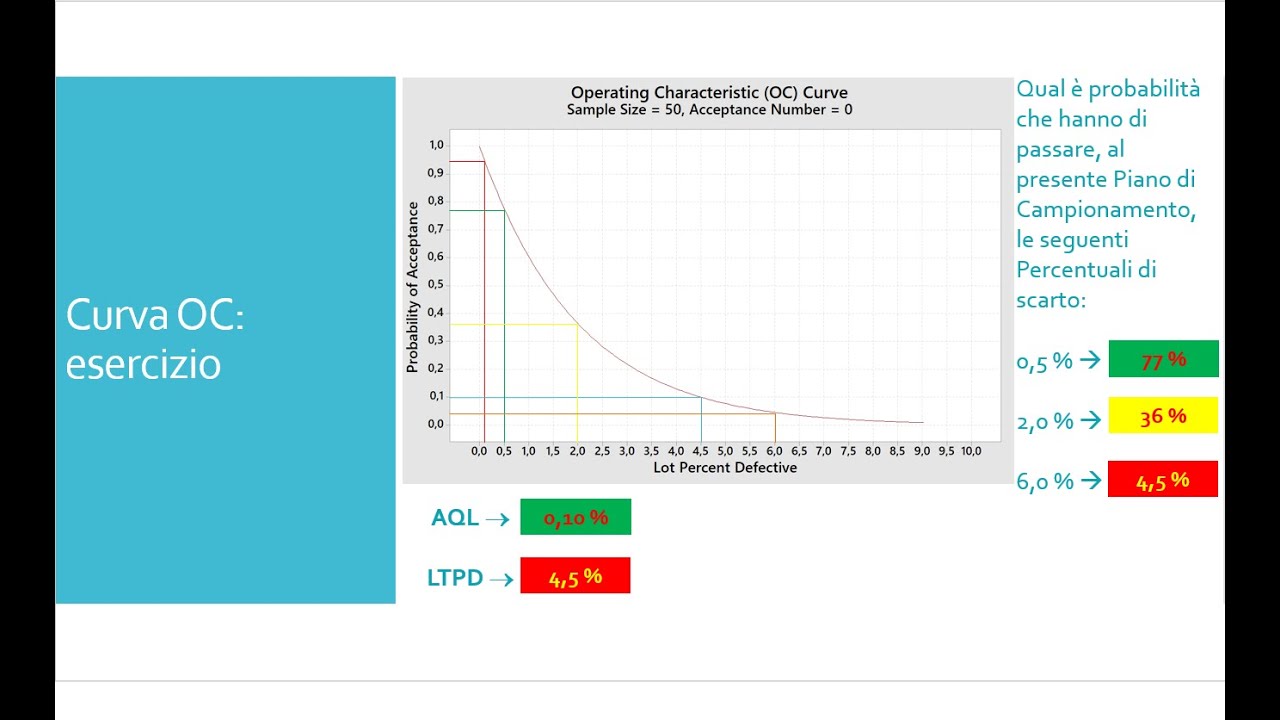This screenshot has height=720, width=1280.
Task: Click the 2,0 % question label
Action: point(1045,422)
